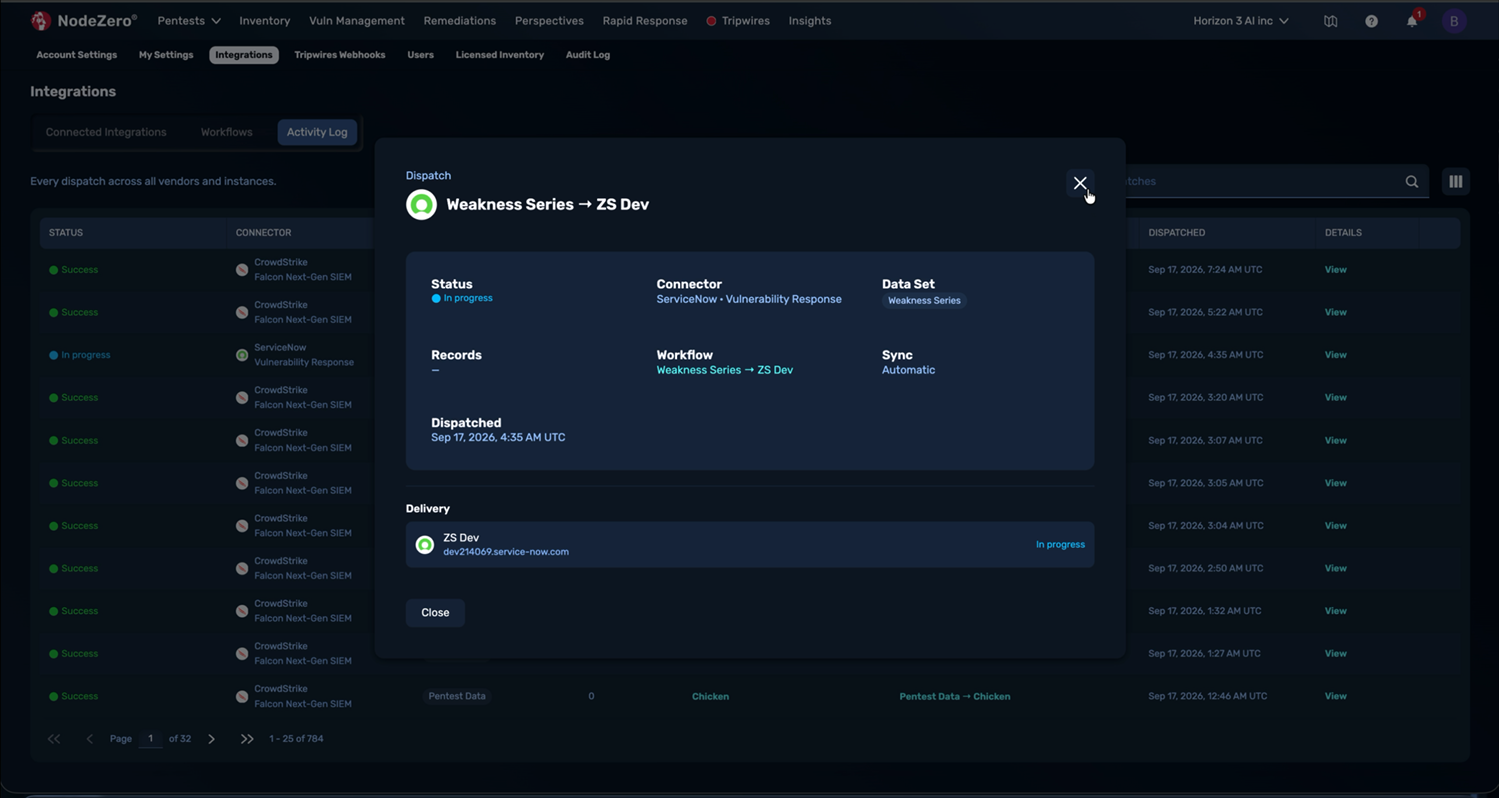1499x798 pixels.
Task: Click the red Tripwires indicator dot
Action: (711, 21)
